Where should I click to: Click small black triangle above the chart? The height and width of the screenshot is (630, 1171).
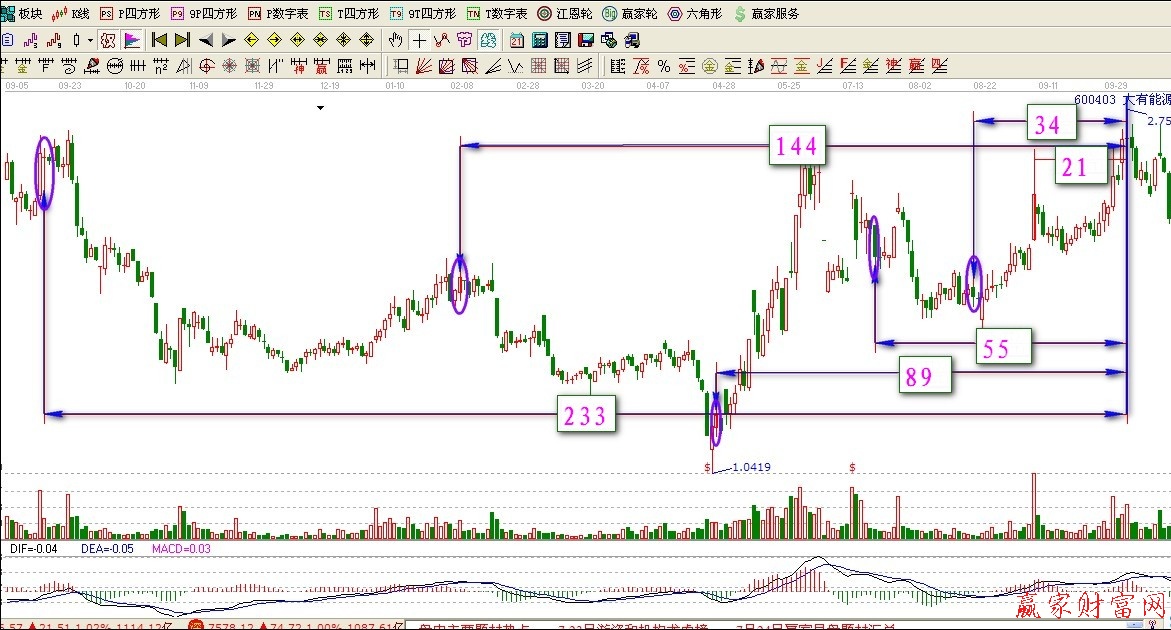(320, 108)
